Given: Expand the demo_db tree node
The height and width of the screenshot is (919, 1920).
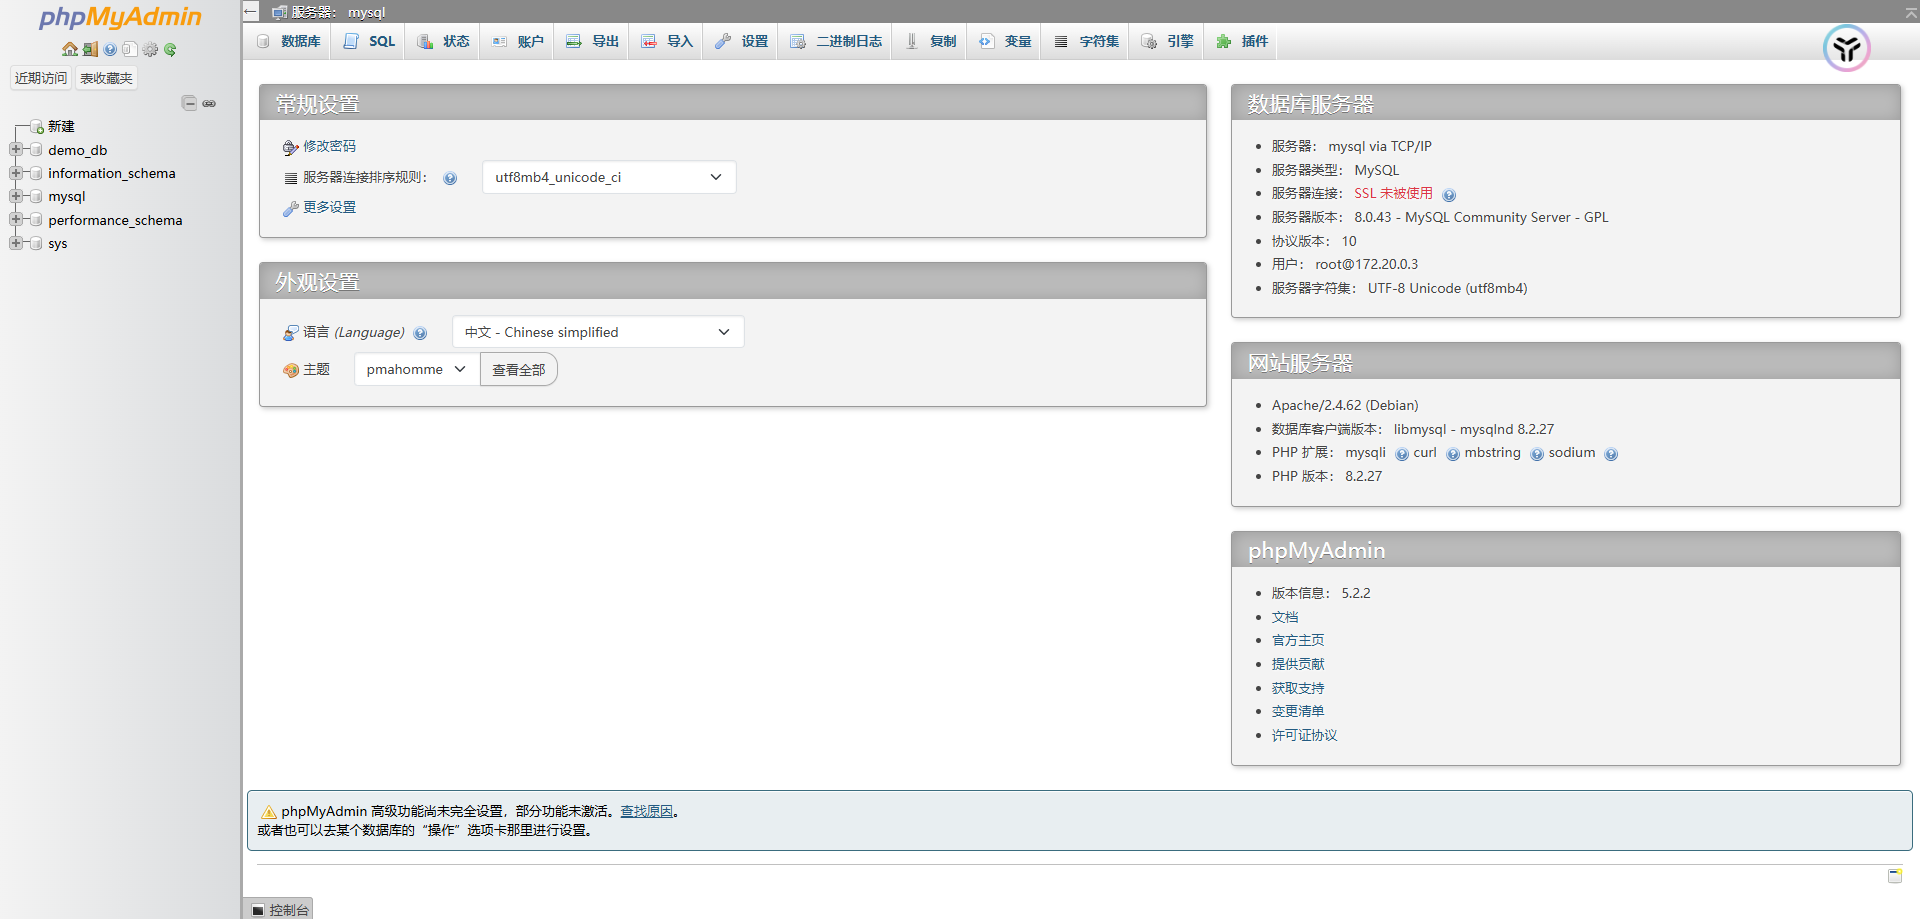Looking at the screenshot, I should pos(16,150).
